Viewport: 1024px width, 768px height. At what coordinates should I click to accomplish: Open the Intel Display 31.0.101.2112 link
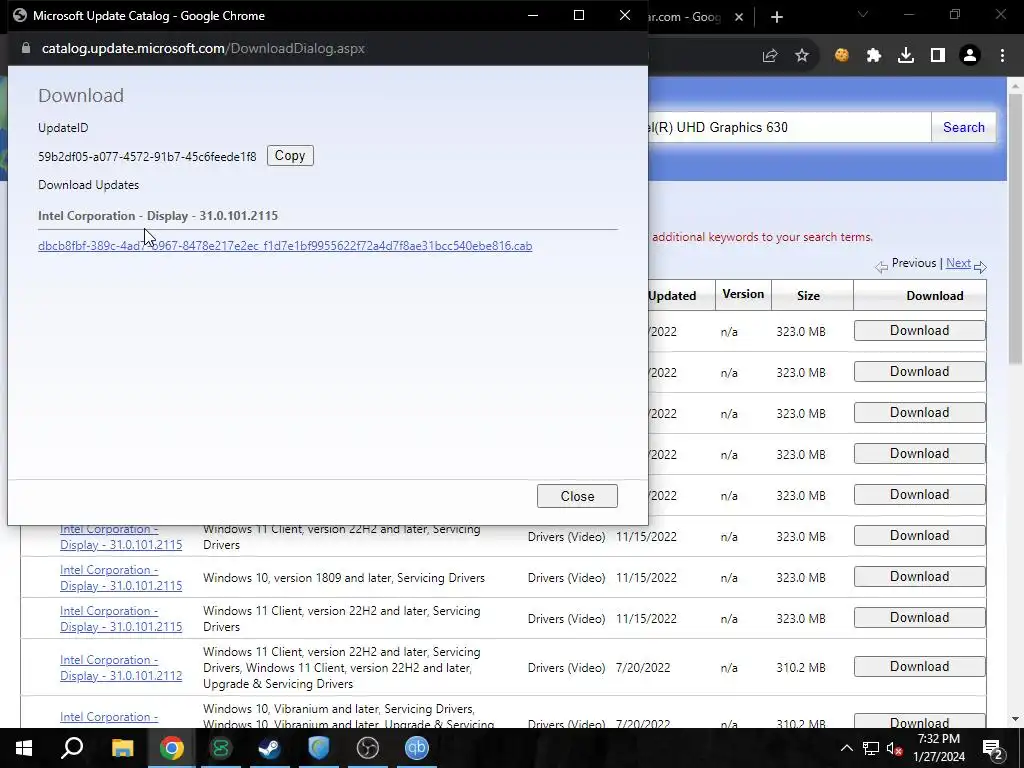click(121, 667)
